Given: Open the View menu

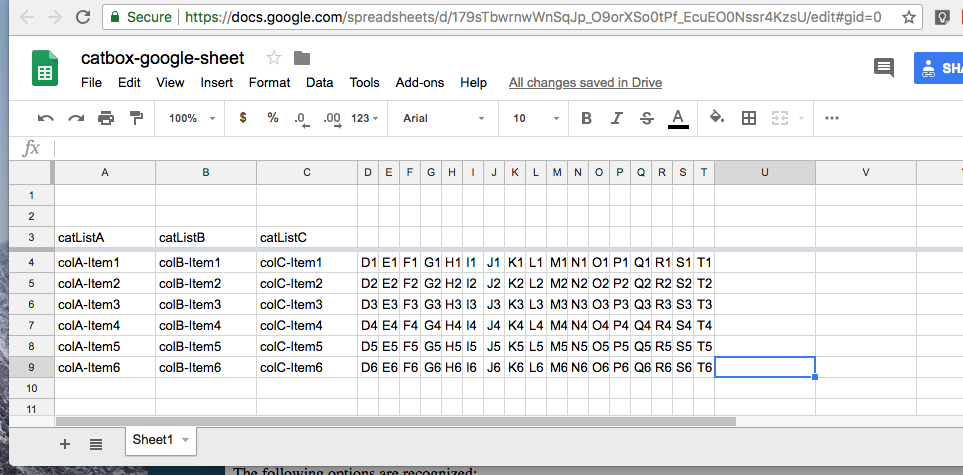Looking at the screenshot, I should click(170, 82).
